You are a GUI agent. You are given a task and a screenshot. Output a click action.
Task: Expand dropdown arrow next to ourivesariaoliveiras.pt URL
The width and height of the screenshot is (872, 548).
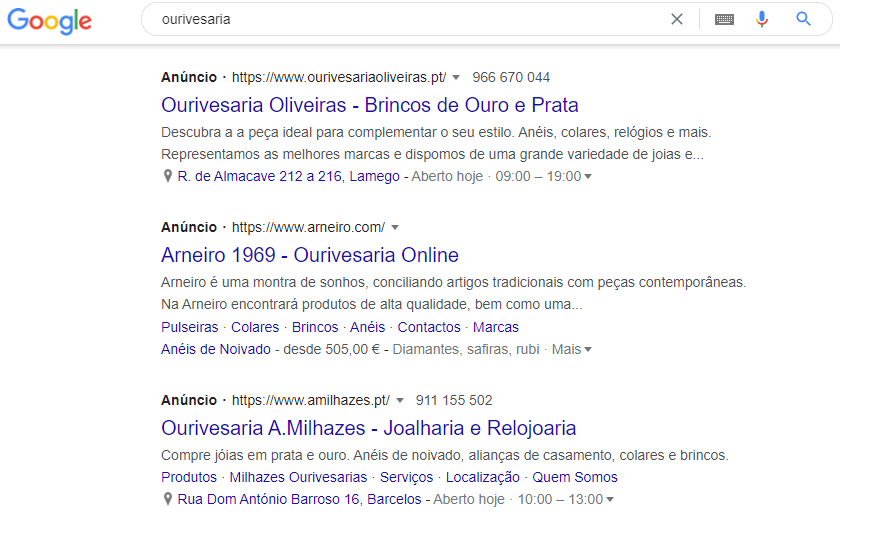click(x=456, y=77)
